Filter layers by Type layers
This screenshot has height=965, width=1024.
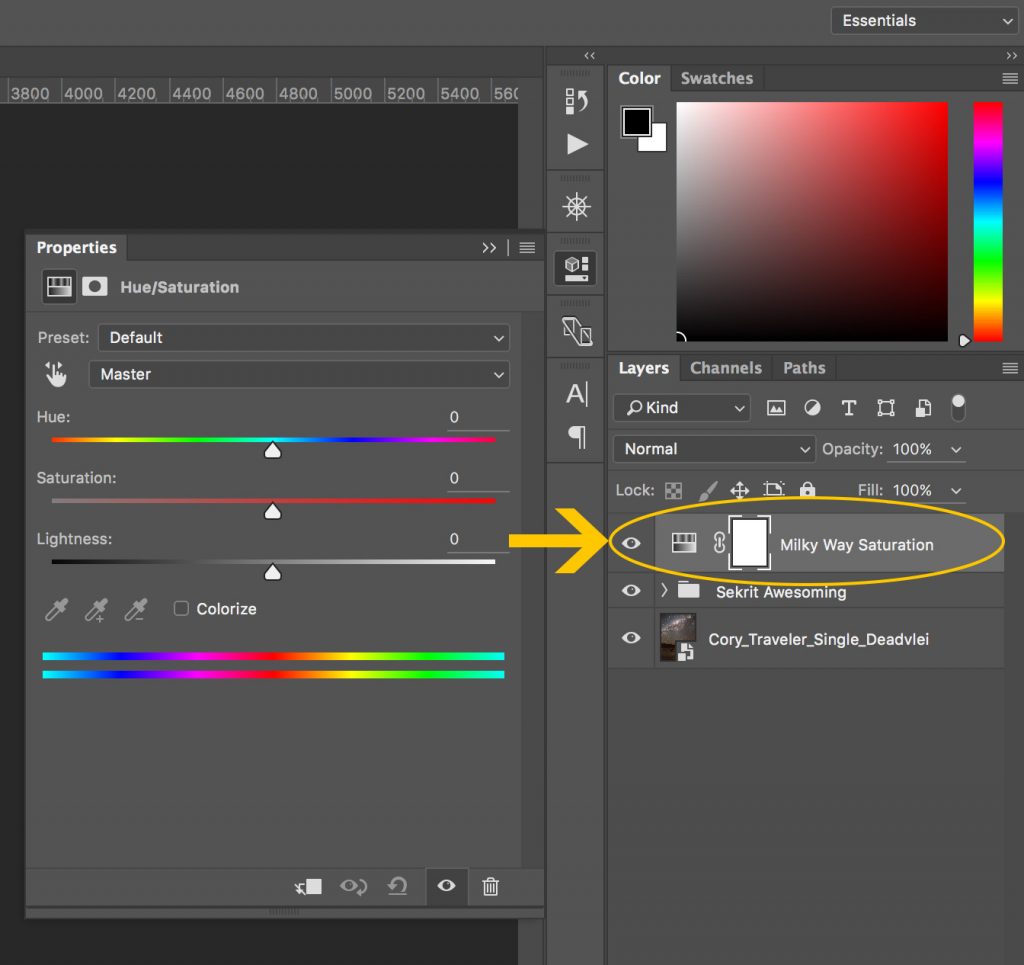849,408
